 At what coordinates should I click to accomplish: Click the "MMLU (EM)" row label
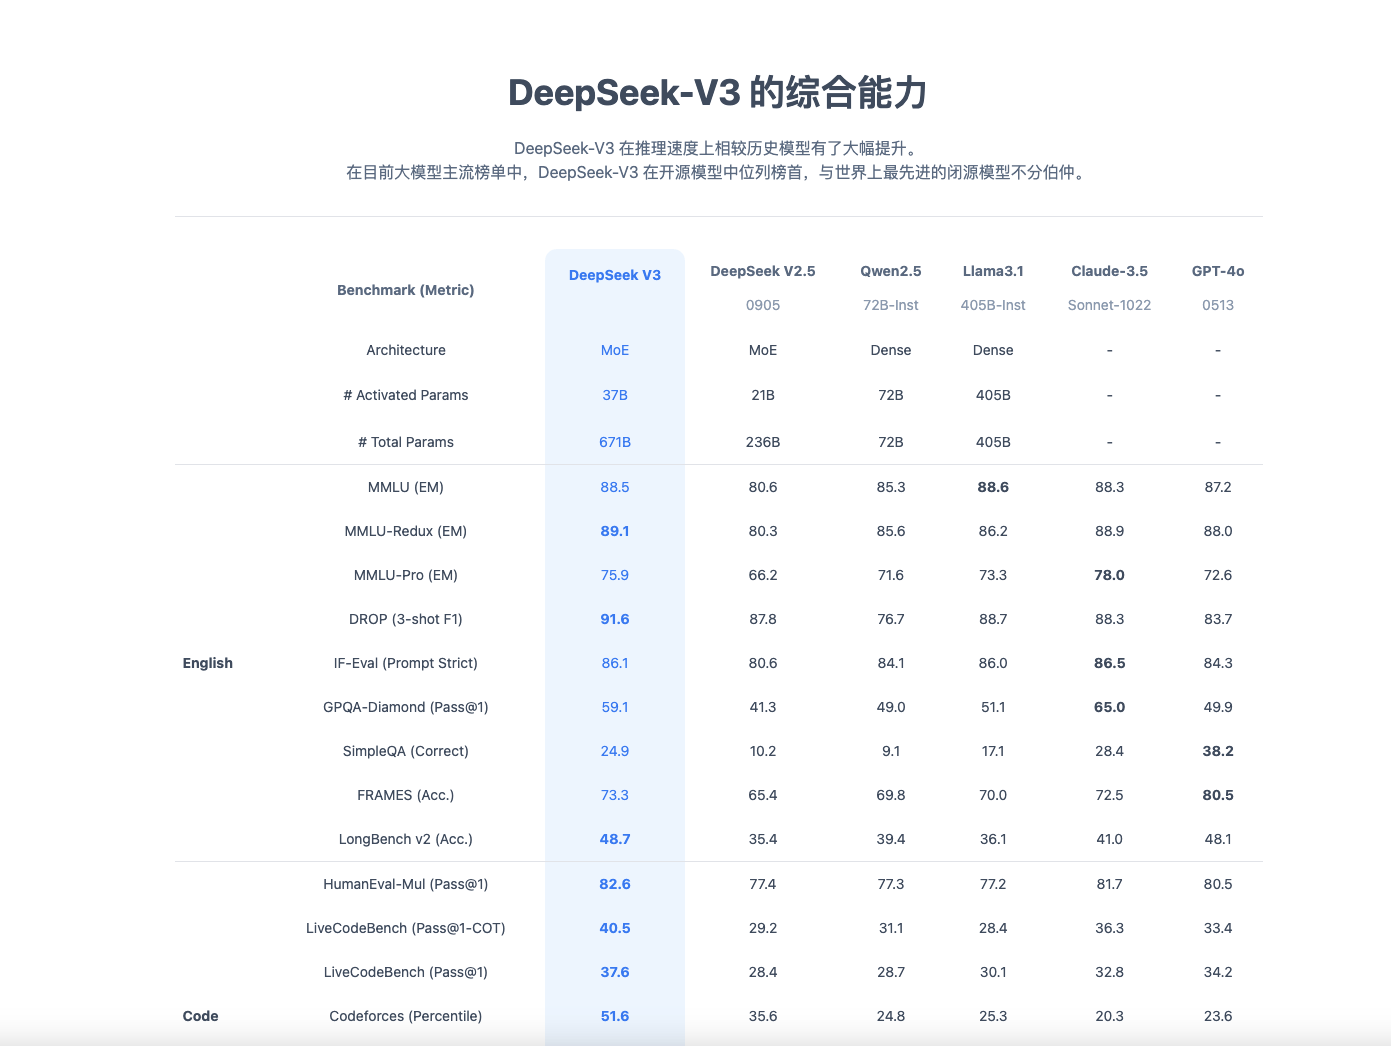[x=406, y=487]
